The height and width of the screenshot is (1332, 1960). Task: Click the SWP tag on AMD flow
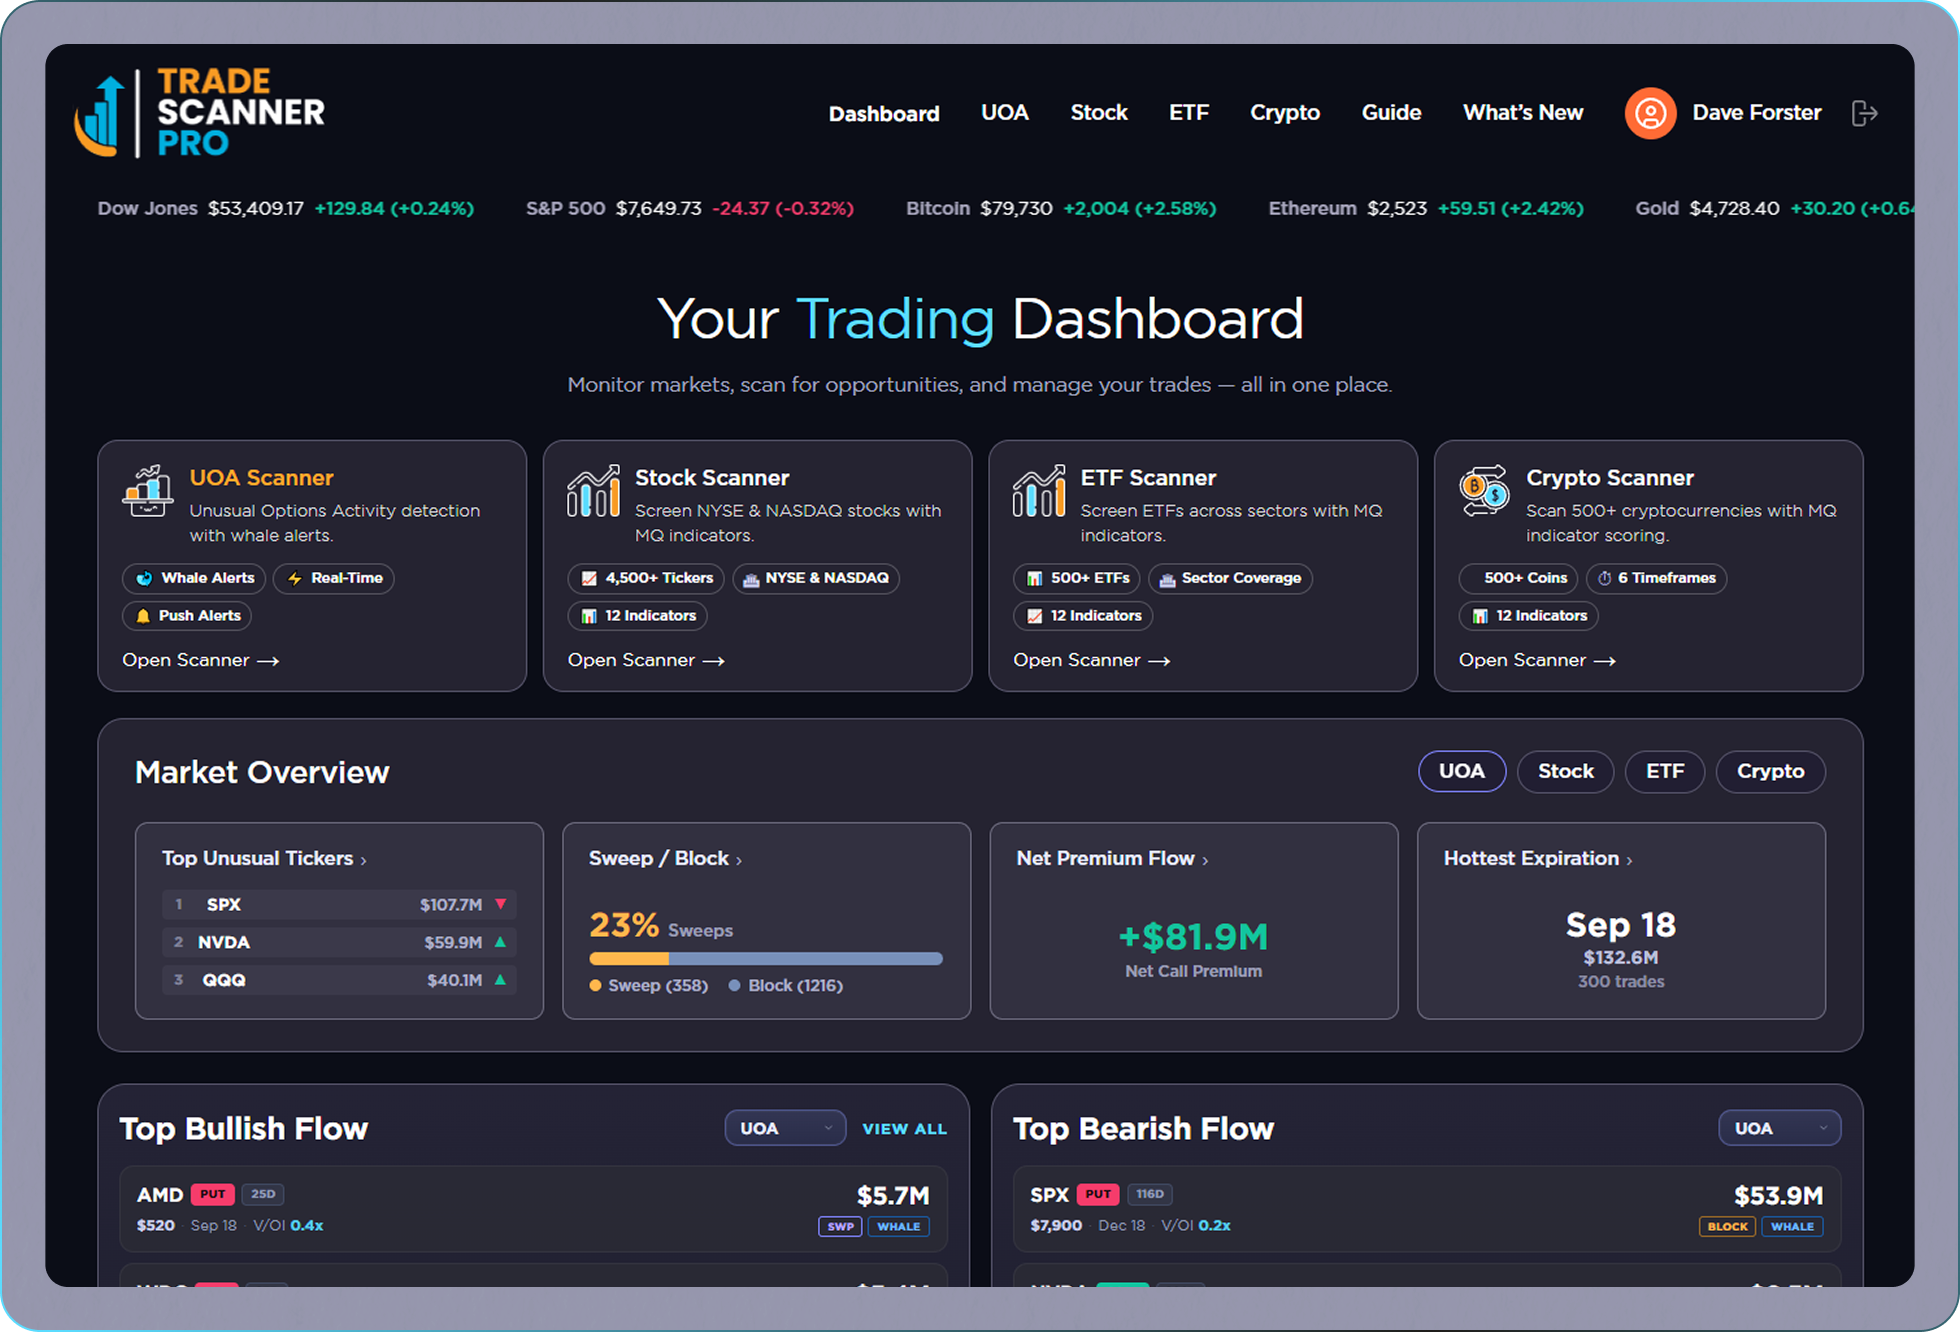click(840, 1227)
